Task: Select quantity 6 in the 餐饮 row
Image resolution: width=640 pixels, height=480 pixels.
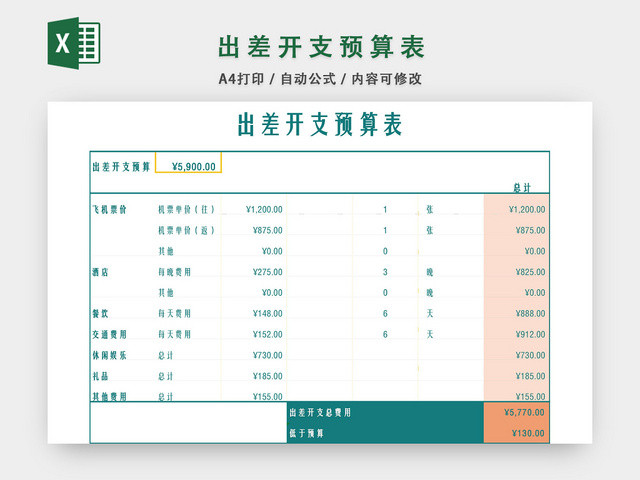Action: click(x=385, y=314)
